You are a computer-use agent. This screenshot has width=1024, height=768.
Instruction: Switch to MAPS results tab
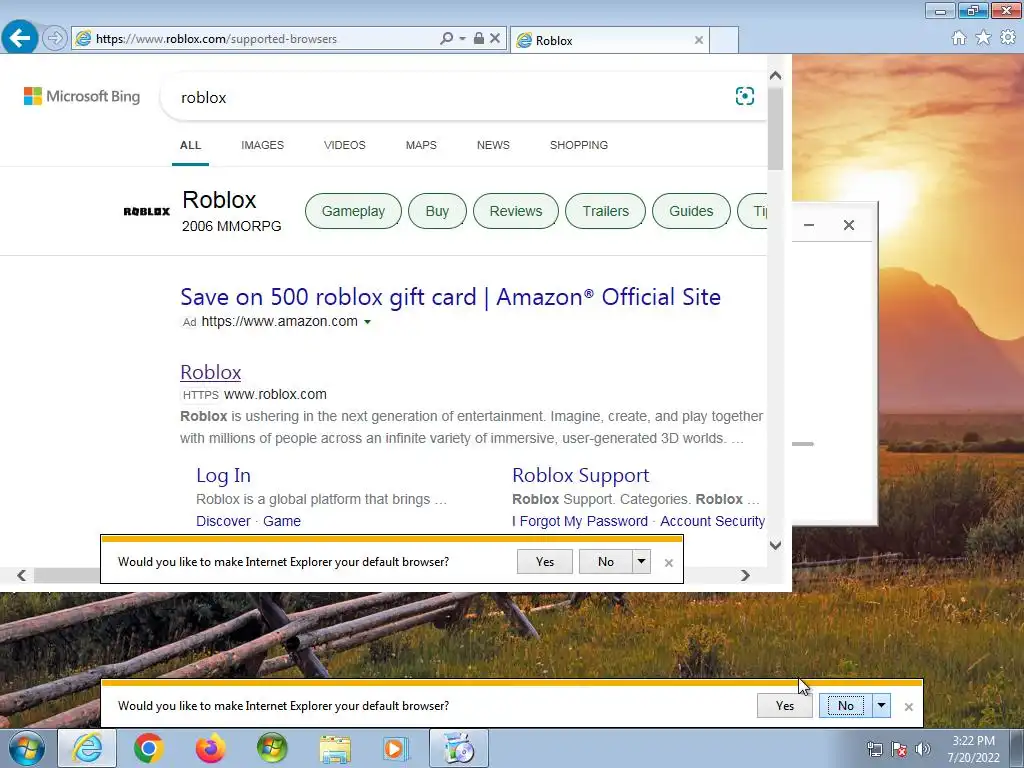[x=421, y=145]
